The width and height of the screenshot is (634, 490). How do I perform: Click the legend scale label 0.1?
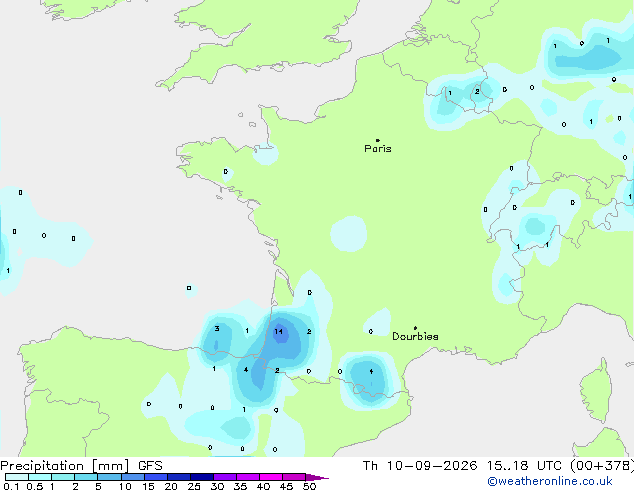coord(11,486)
